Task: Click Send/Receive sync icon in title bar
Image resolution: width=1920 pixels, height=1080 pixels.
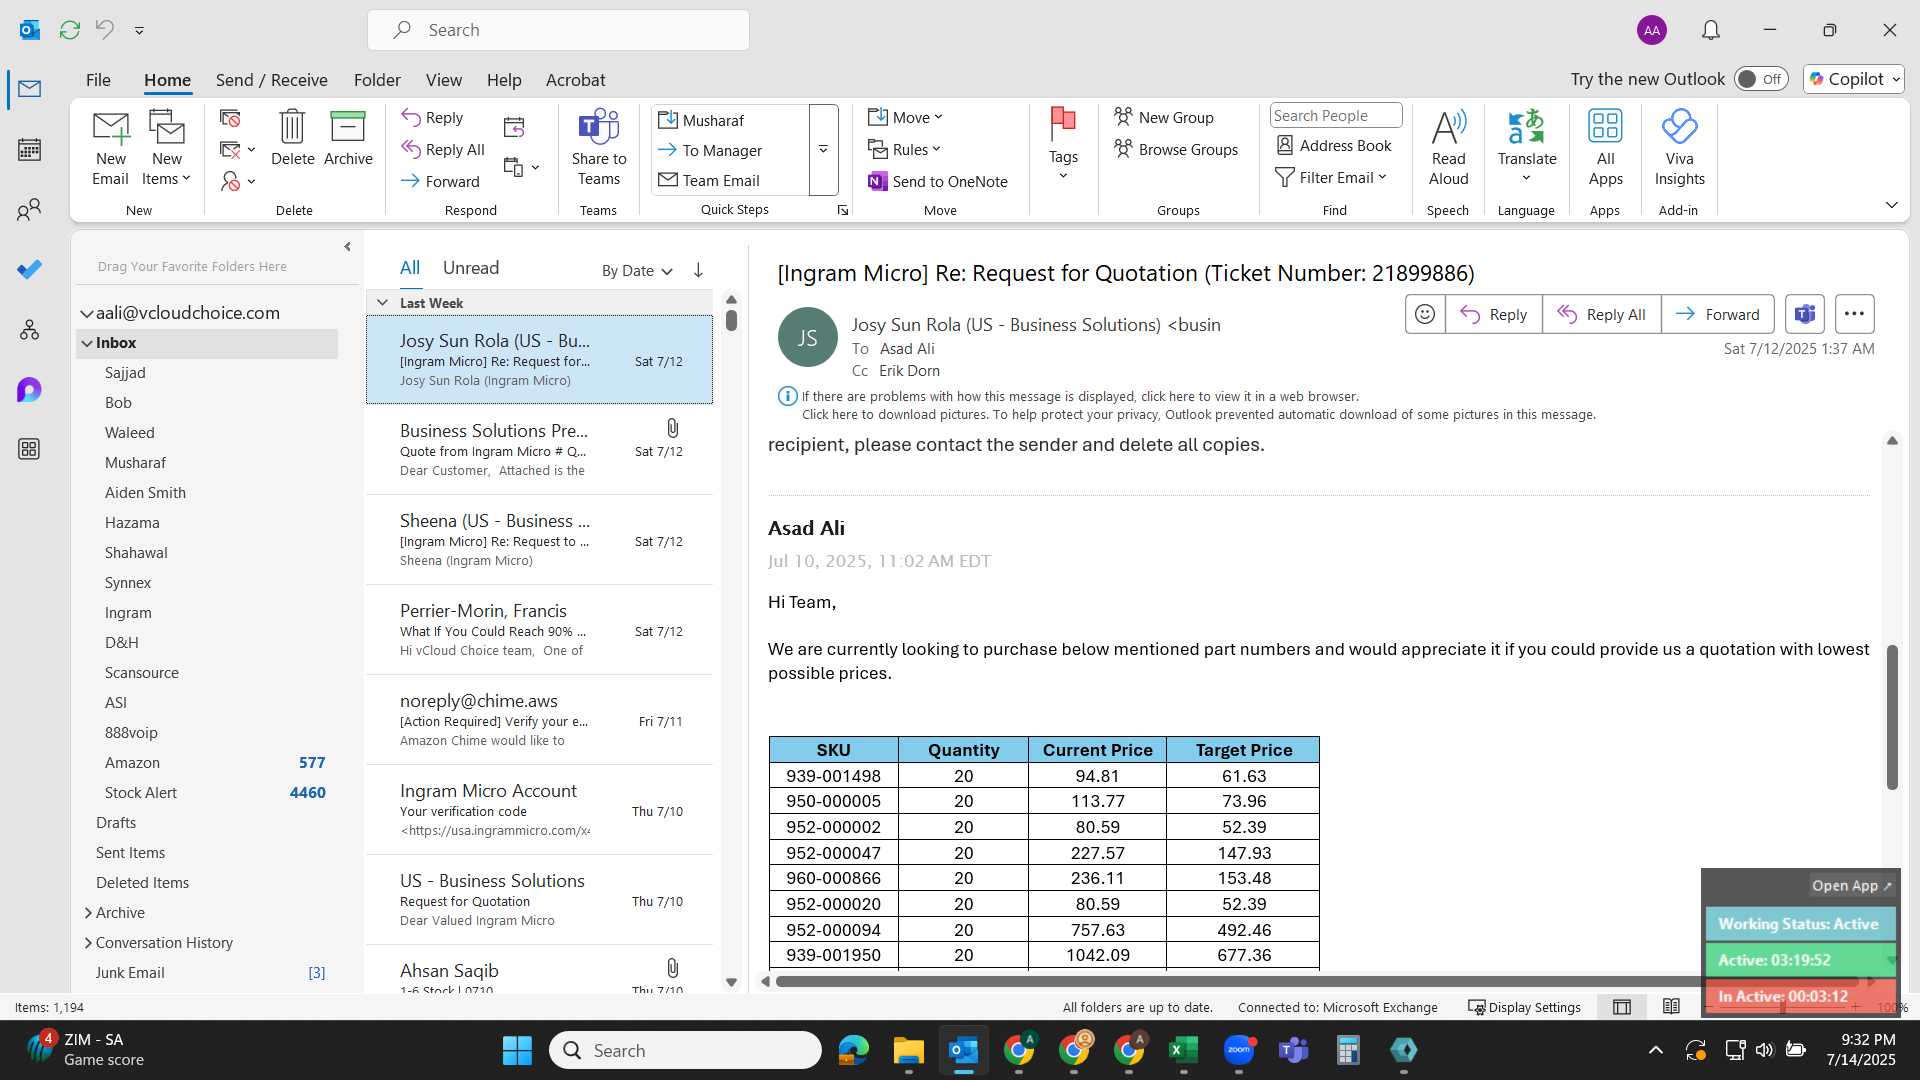Action: click(70, 30)
